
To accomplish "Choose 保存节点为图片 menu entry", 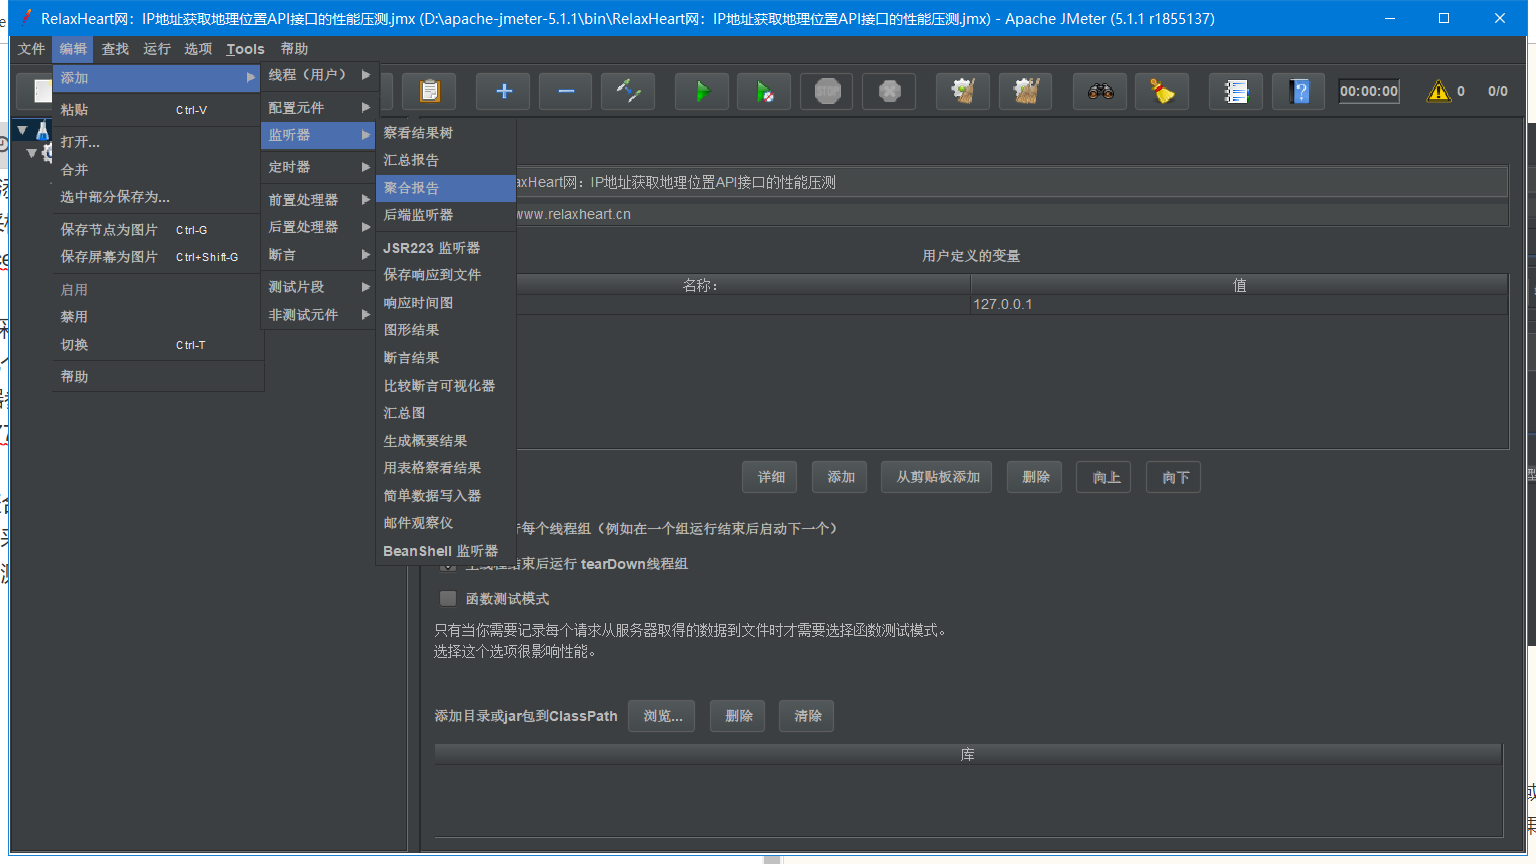I will [x=158, y=230].
